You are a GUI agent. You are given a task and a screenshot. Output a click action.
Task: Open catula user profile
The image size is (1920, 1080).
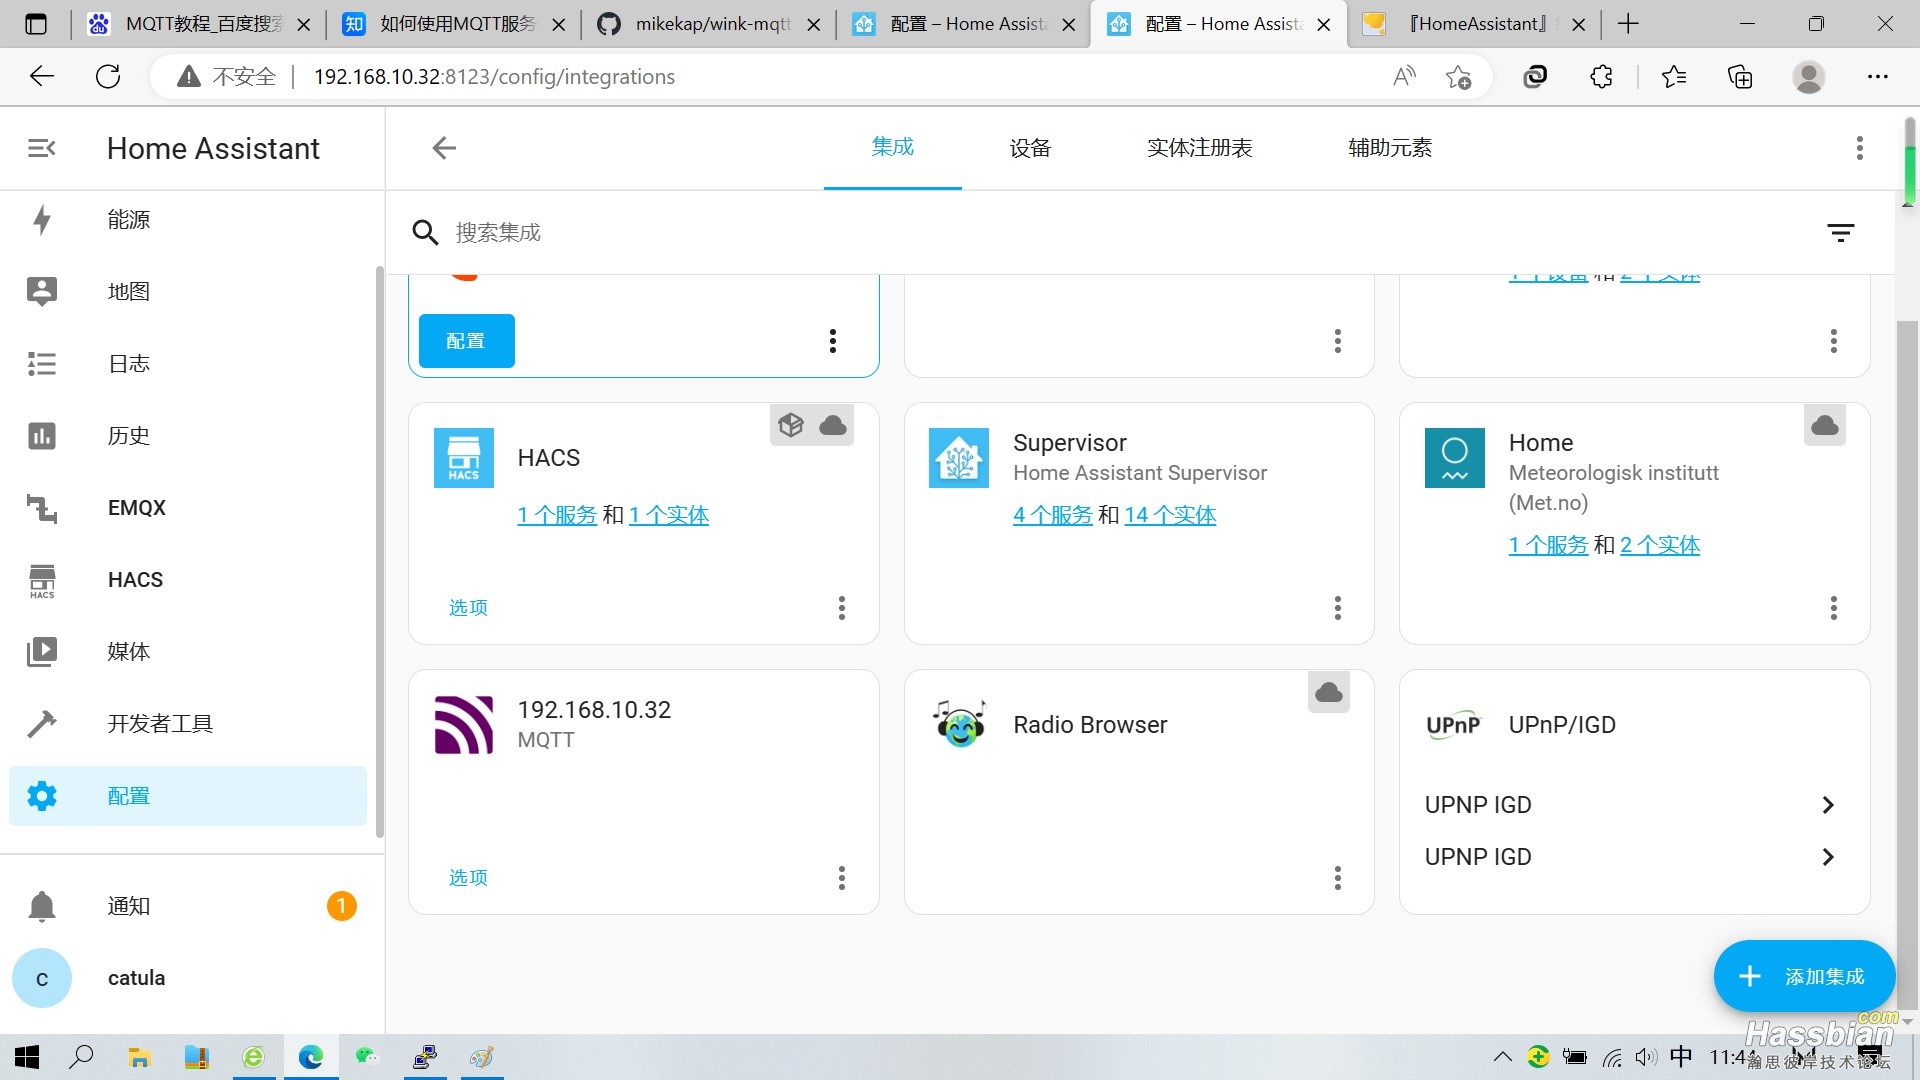point(188,978)
